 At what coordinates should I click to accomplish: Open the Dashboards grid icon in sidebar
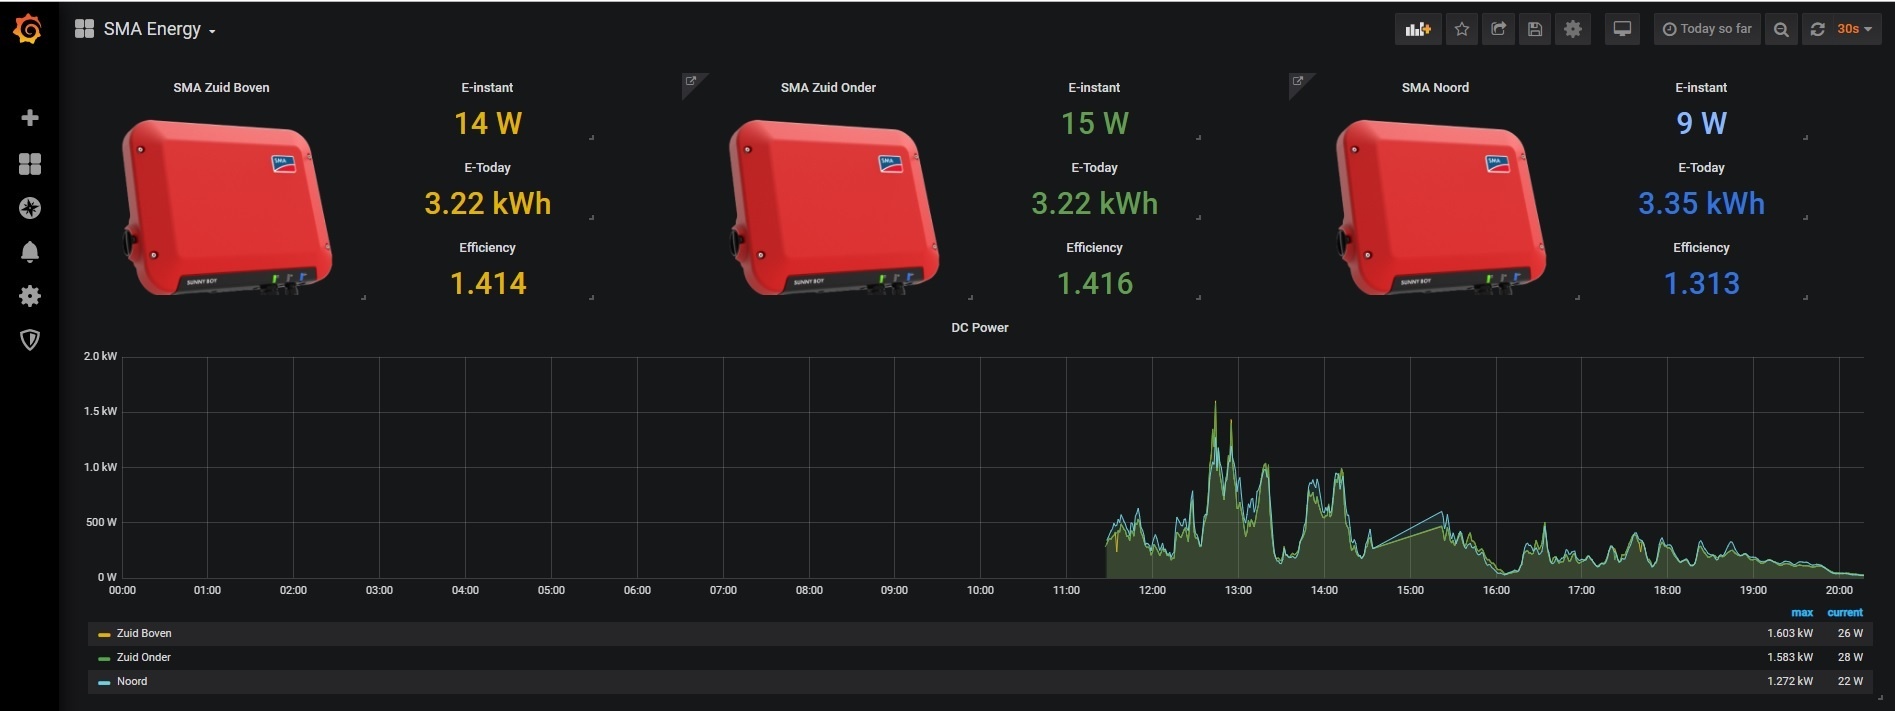(30, 164)
